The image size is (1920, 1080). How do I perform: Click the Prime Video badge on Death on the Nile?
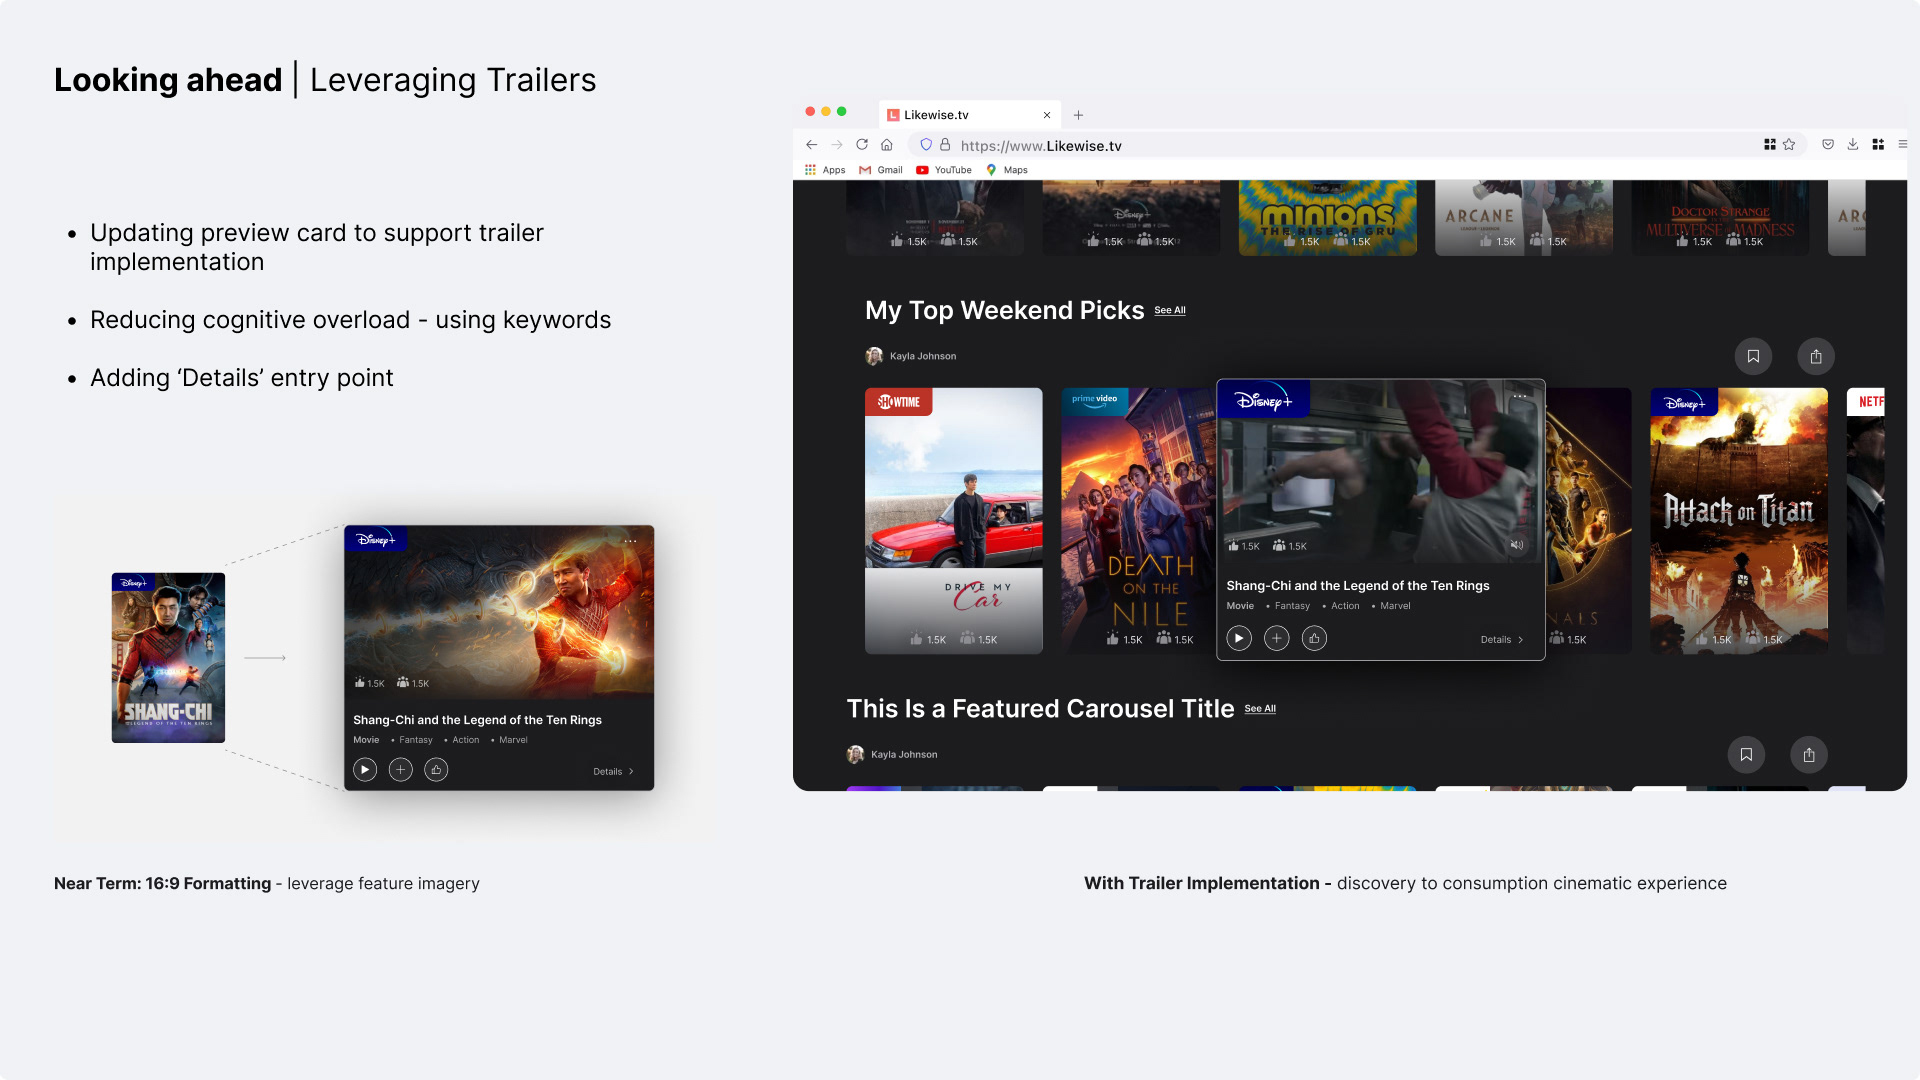pyautogui.click(x=1095, y=400)
